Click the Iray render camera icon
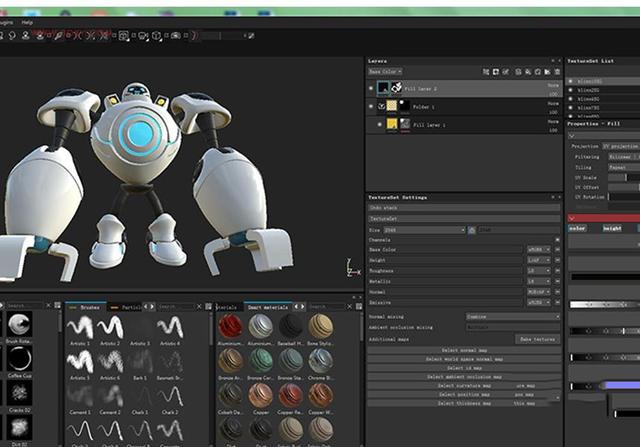The width and height of the screenshot is (640, 447). pos(176,36)
